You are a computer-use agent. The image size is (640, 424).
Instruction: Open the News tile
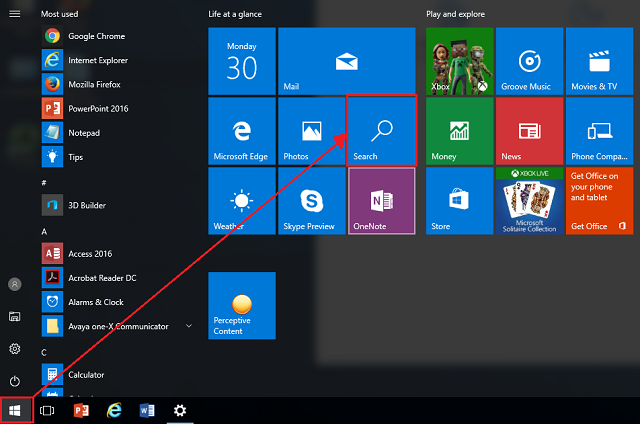pyautogui.click(x=529, y=131)
